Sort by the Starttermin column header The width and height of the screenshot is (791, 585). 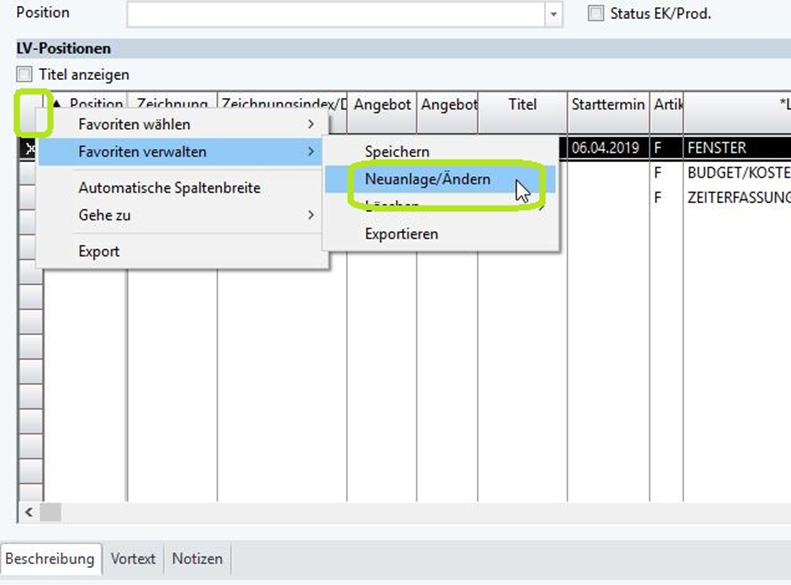608,105
